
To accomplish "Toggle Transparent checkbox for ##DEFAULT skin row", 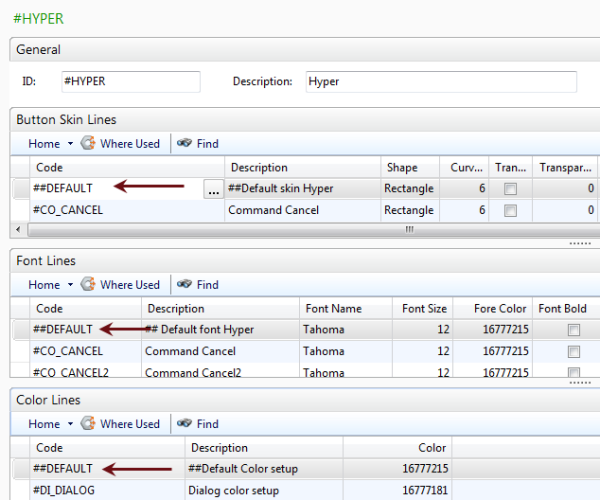I will pyautogui.click(x=511, y=189).
